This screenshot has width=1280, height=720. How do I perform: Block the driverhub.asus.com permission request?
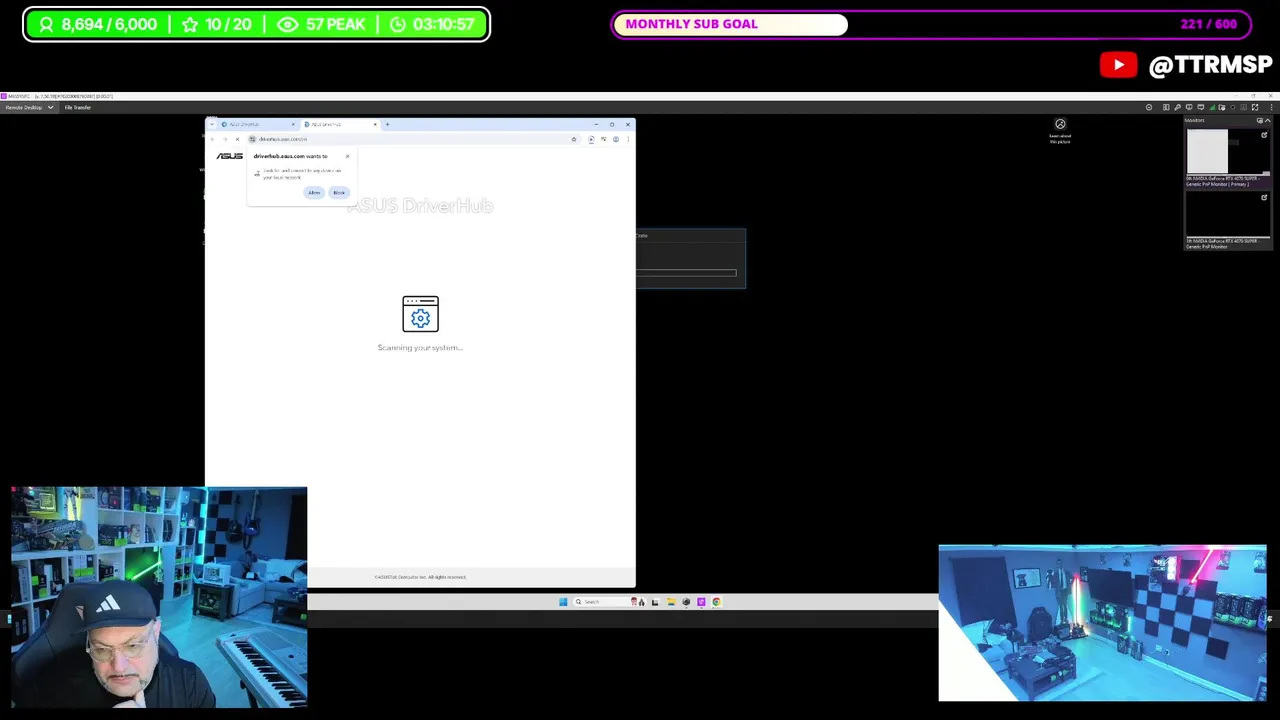[x=339, y=193]
